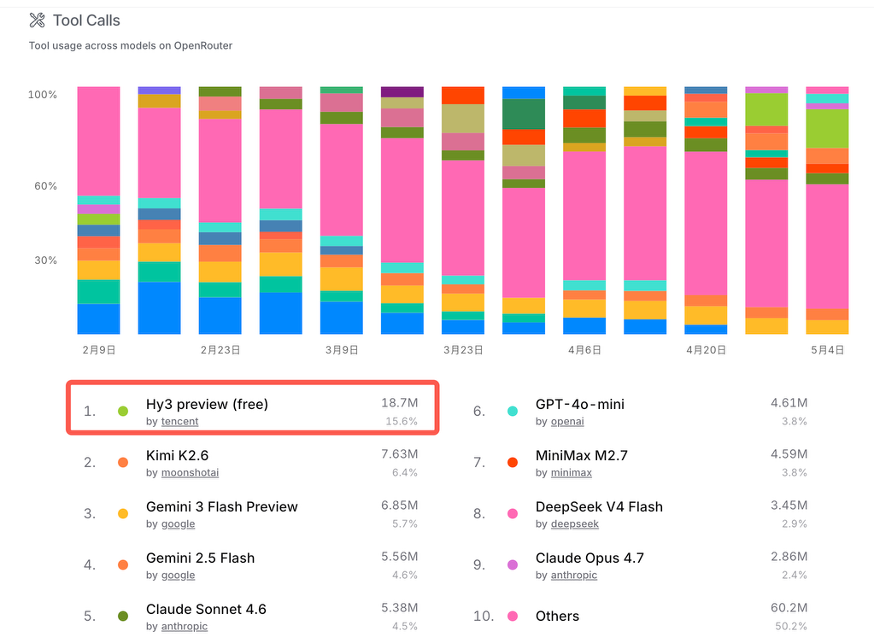Click the 4.61M value for GPT-4o-mini

(789, 403)
